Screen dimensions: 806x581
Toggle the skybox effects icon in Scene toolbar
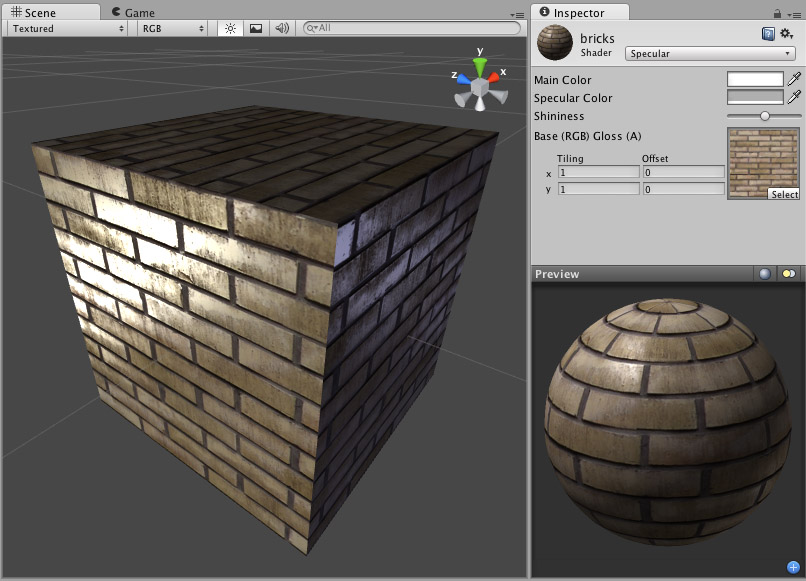[x=254, y=29]
